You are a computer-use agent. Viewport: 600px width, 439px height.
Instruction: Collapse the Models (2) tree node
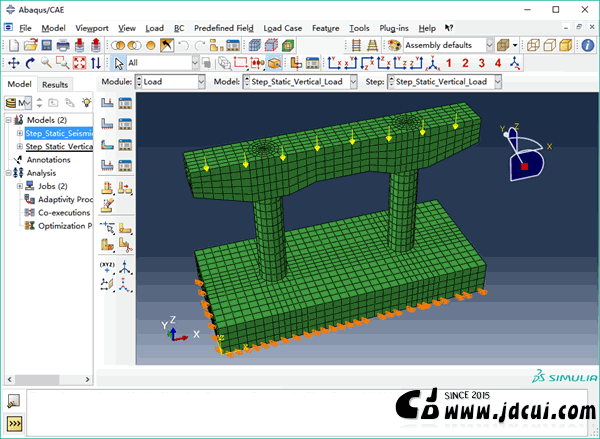tap(8, 120)
